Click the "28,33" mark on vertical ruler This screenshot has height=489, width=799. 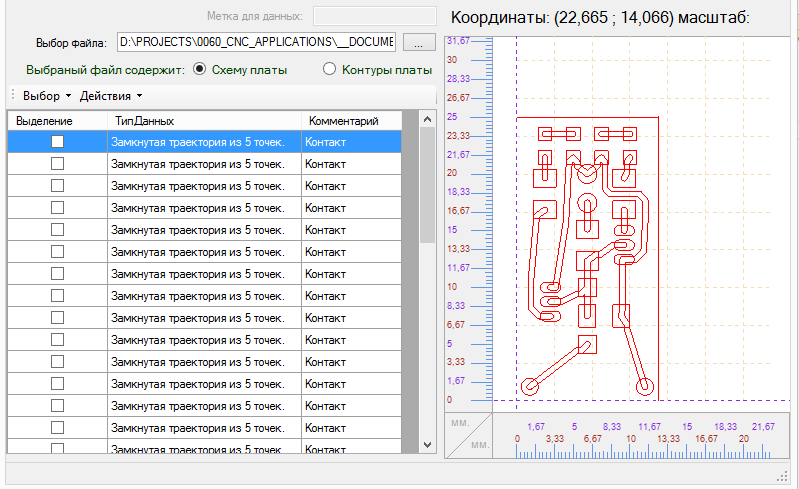458,78
